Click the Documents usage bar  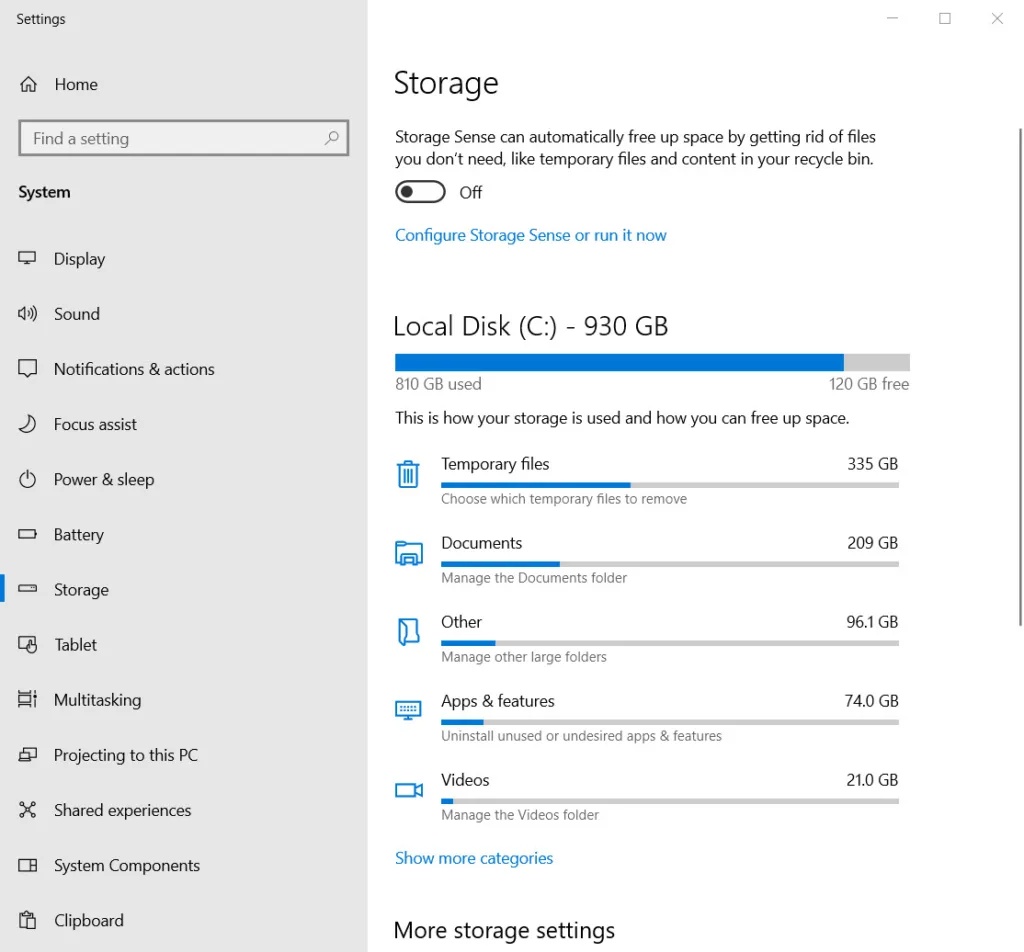(x=670, y=564)
